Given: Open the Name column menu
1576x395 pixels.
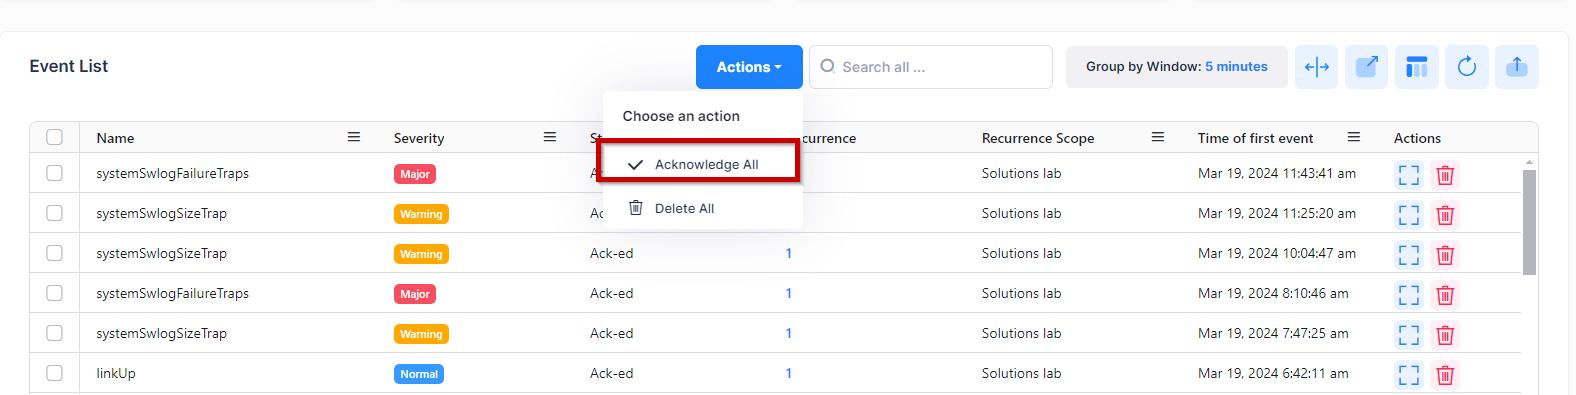Looking at the screenshot, I should (354, 137).
